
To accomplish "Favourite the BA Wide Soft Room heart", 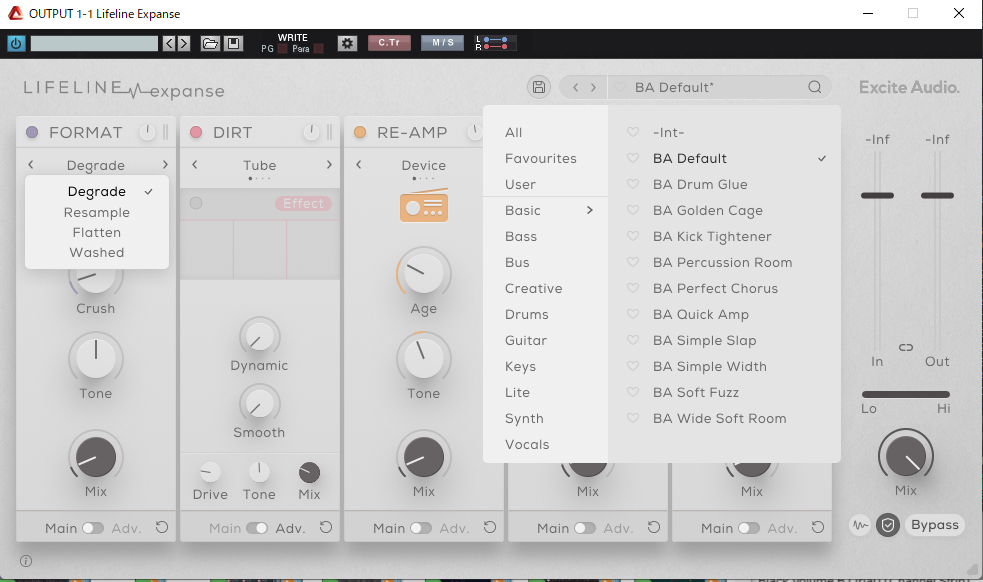I will point(633,418).
